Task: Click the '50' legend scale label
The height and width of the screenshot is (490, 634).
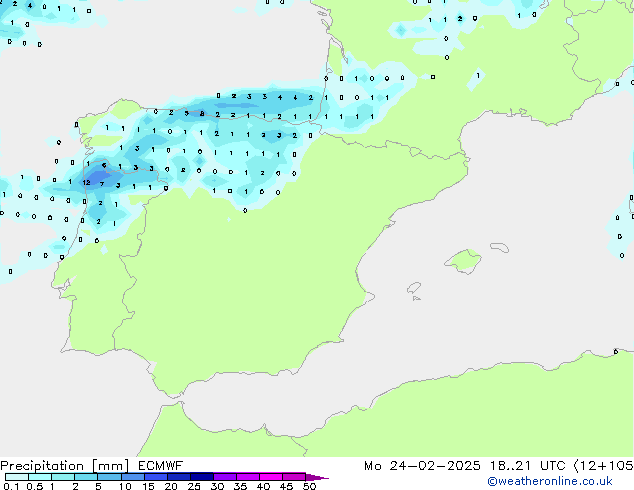Action: (x=309, y=486)
